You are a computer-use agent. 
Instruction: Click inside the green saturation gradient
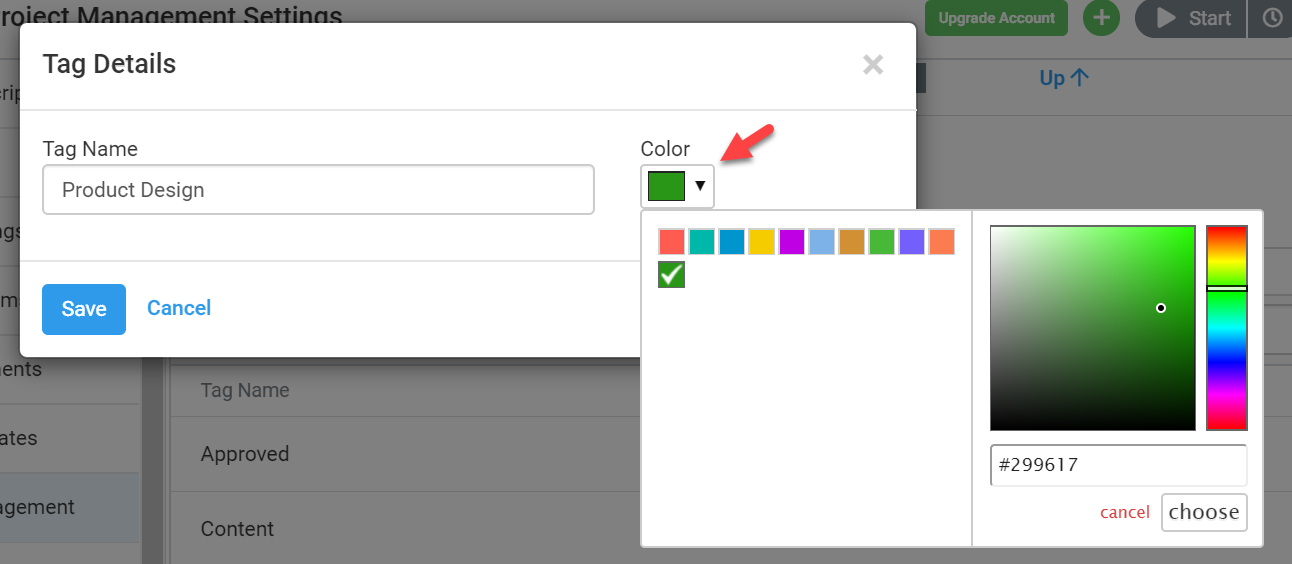point(1092,328)
